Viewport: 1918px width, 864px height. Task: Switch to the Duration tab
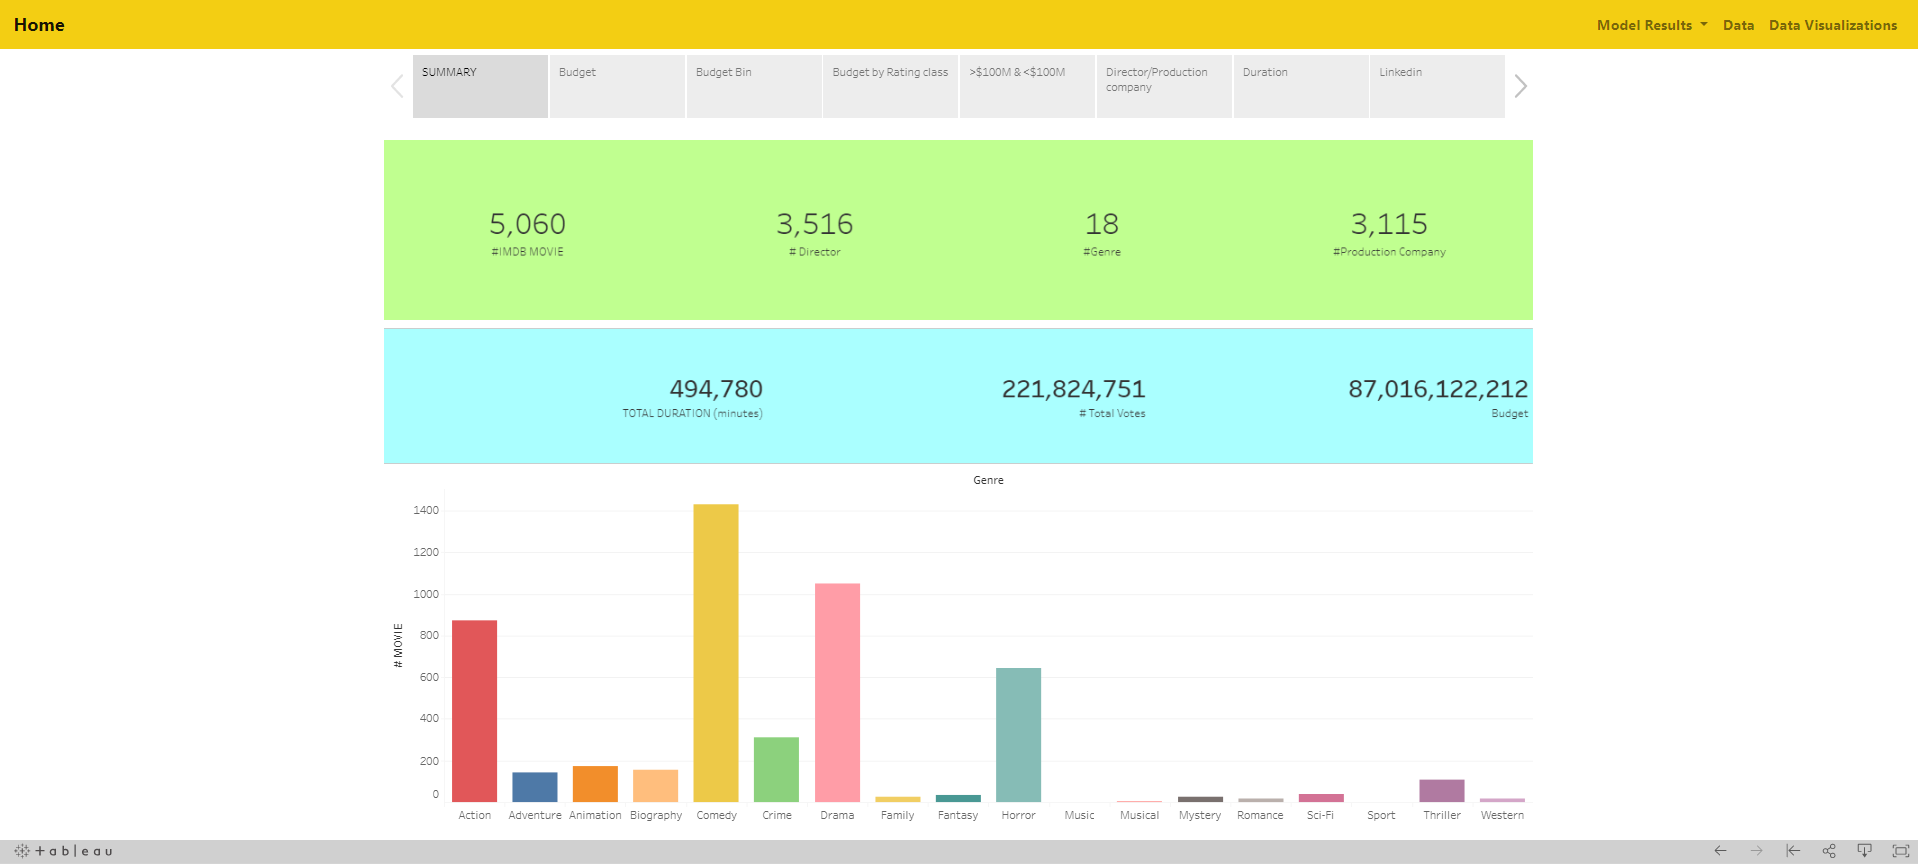pyautogui.click(x=1301, y=86)
